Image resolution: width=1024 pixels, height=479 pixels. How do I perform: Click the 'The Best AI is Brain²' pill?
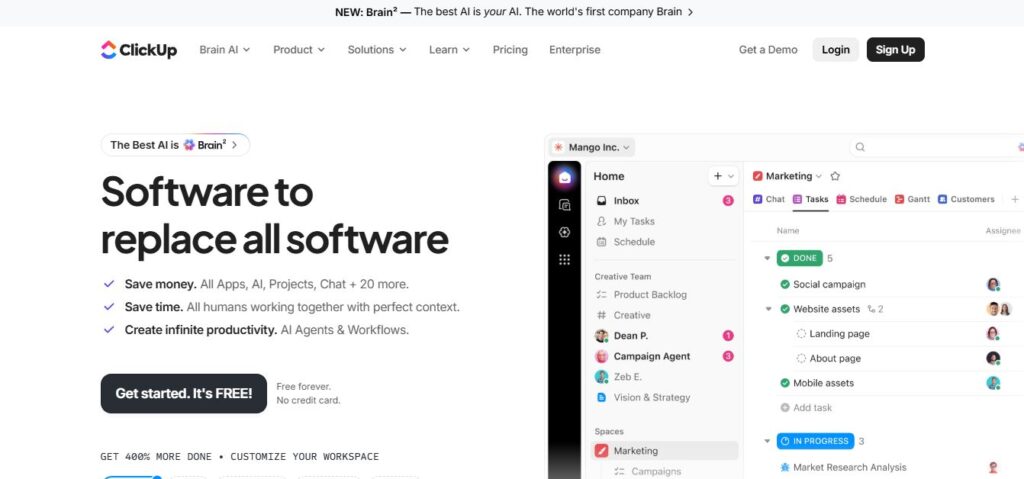click(x=175, y=145)
